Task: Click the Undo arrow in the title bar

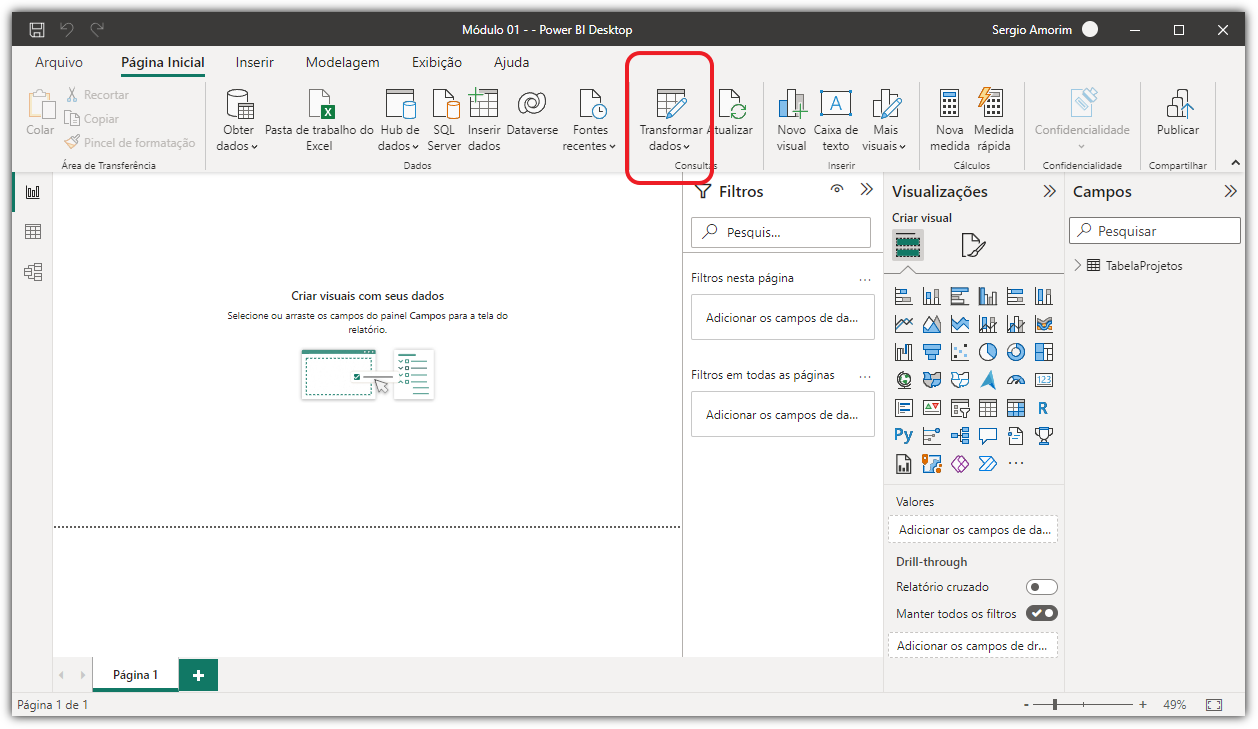Action: click(x=67, y=30)
